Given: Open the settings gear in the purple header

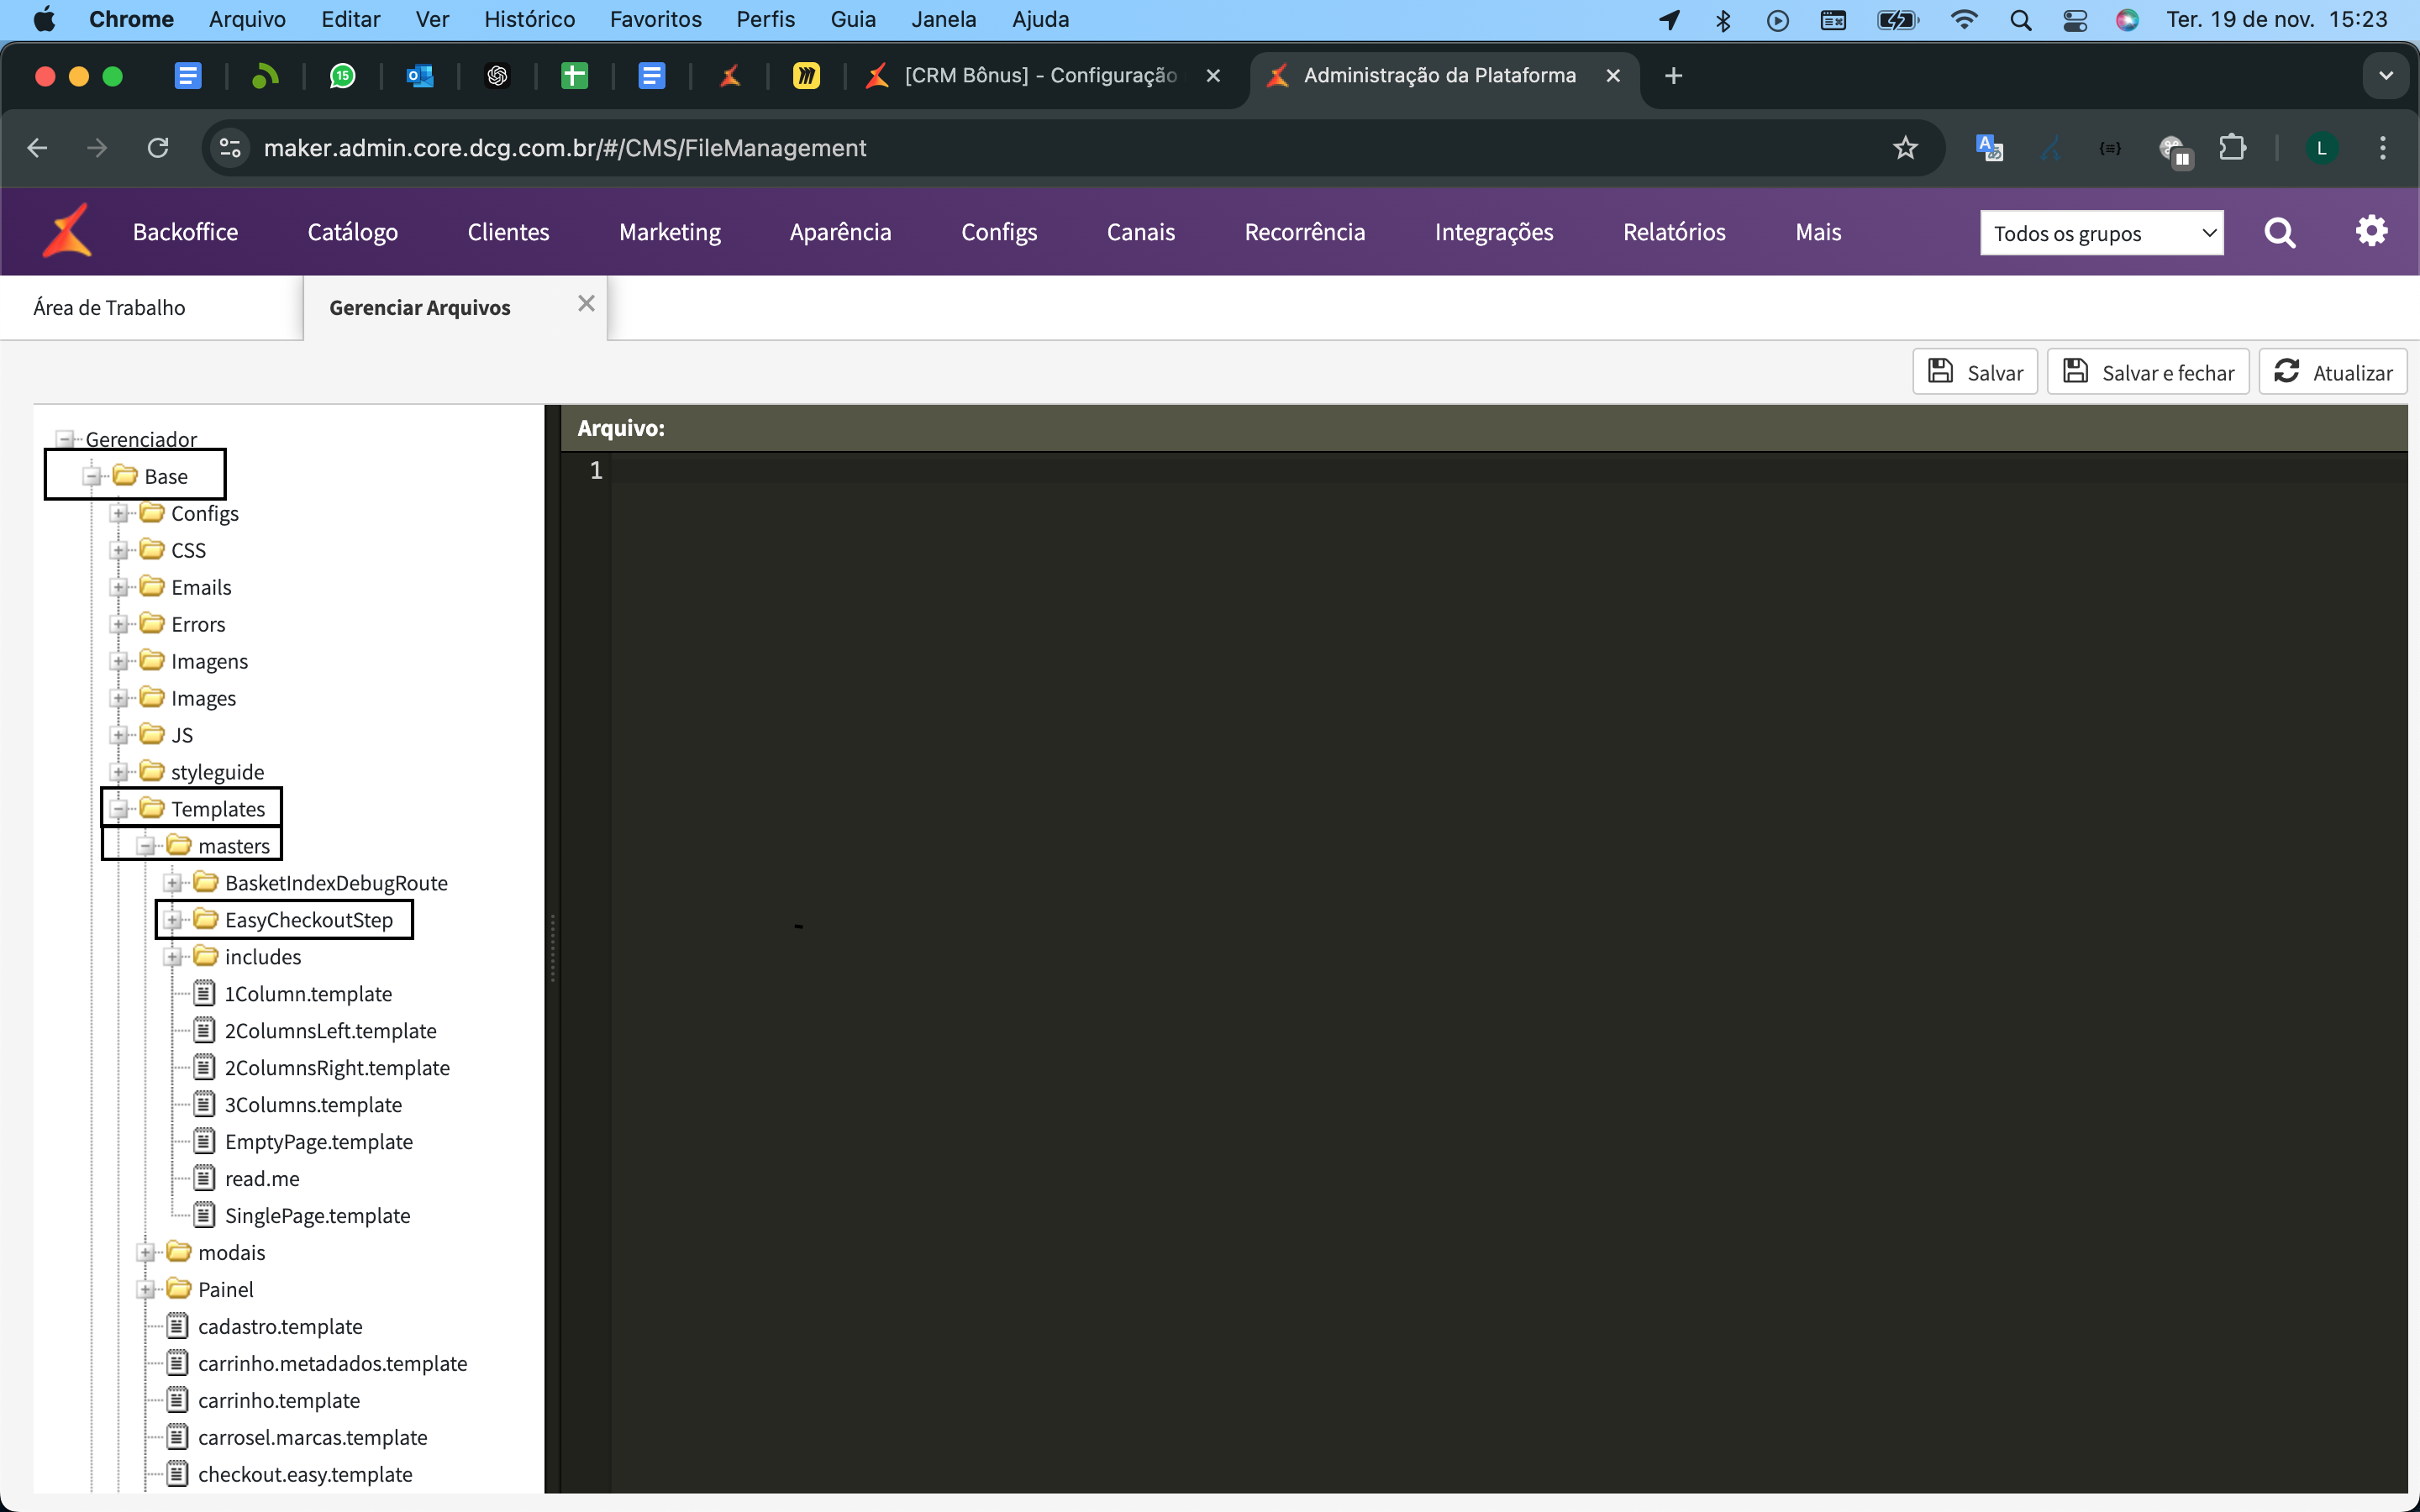Looking at the screenshot, I should point(2371,231).
